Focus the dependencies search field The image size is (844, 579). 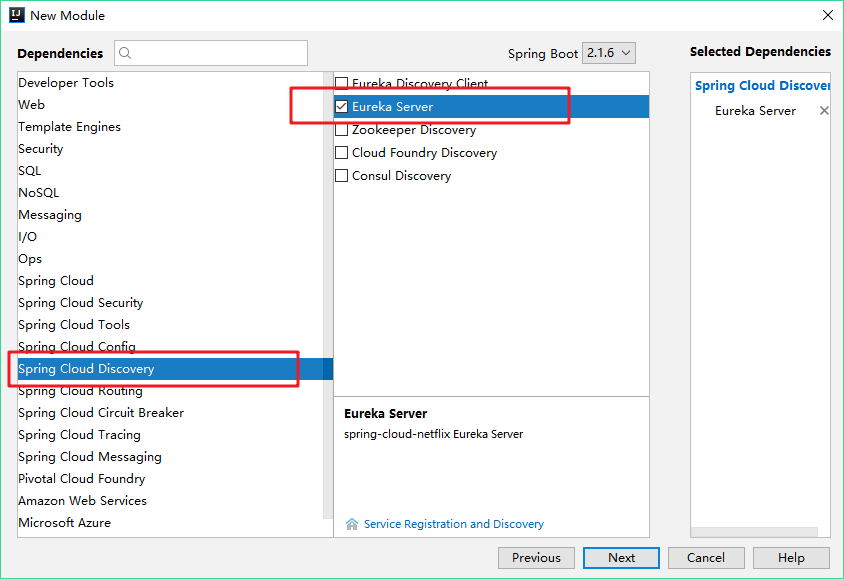tap(211, 53)
